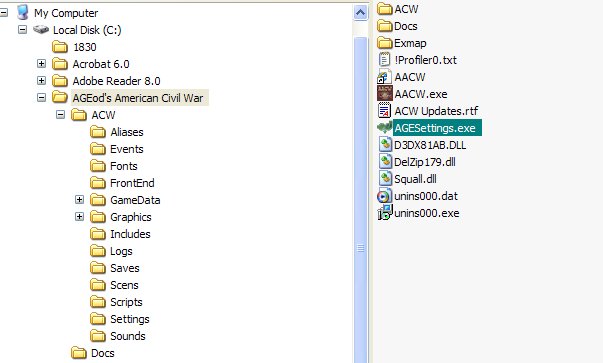Image resolution: width=603 pixels, height=363 pixels.
Task: Select 'AGEod's American Civil War' tree label
Action: pyautogui.click(x=138, y=98)
